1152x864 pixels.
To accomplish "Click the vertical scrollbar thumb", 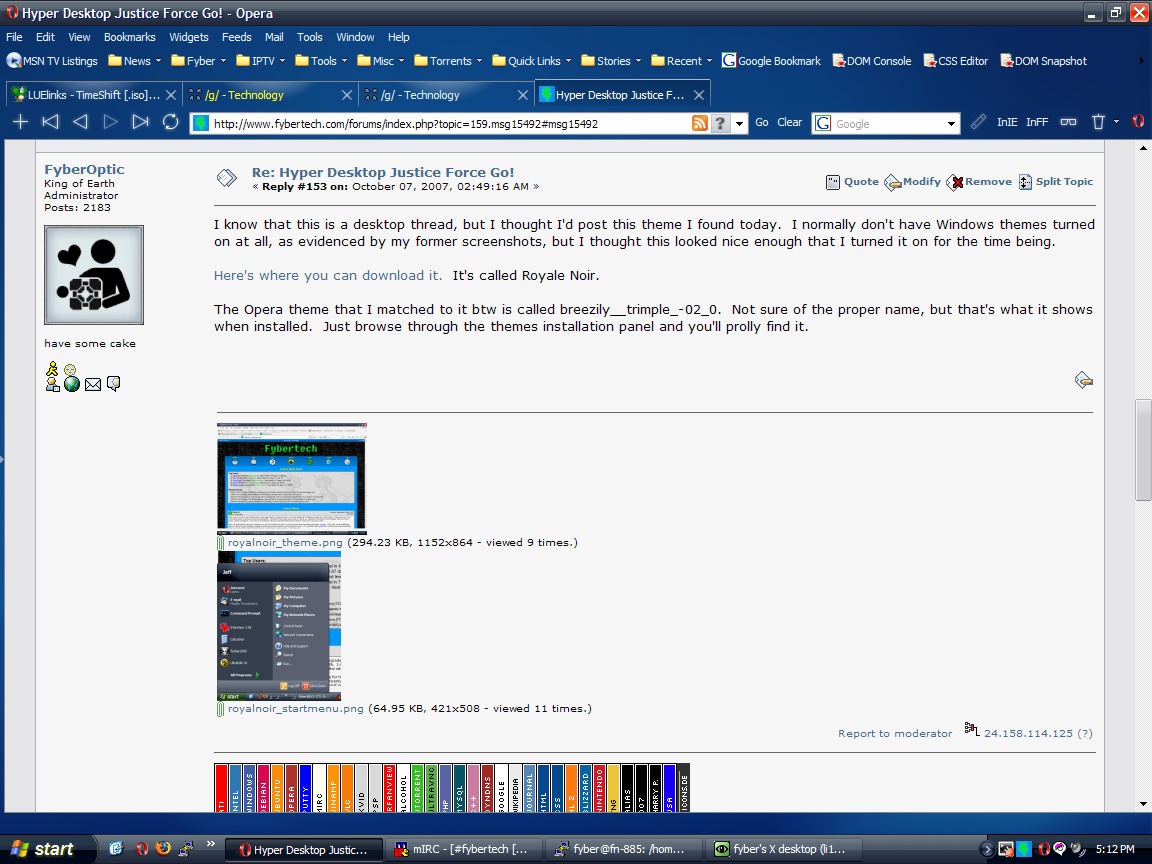I will pos(1142,450).
